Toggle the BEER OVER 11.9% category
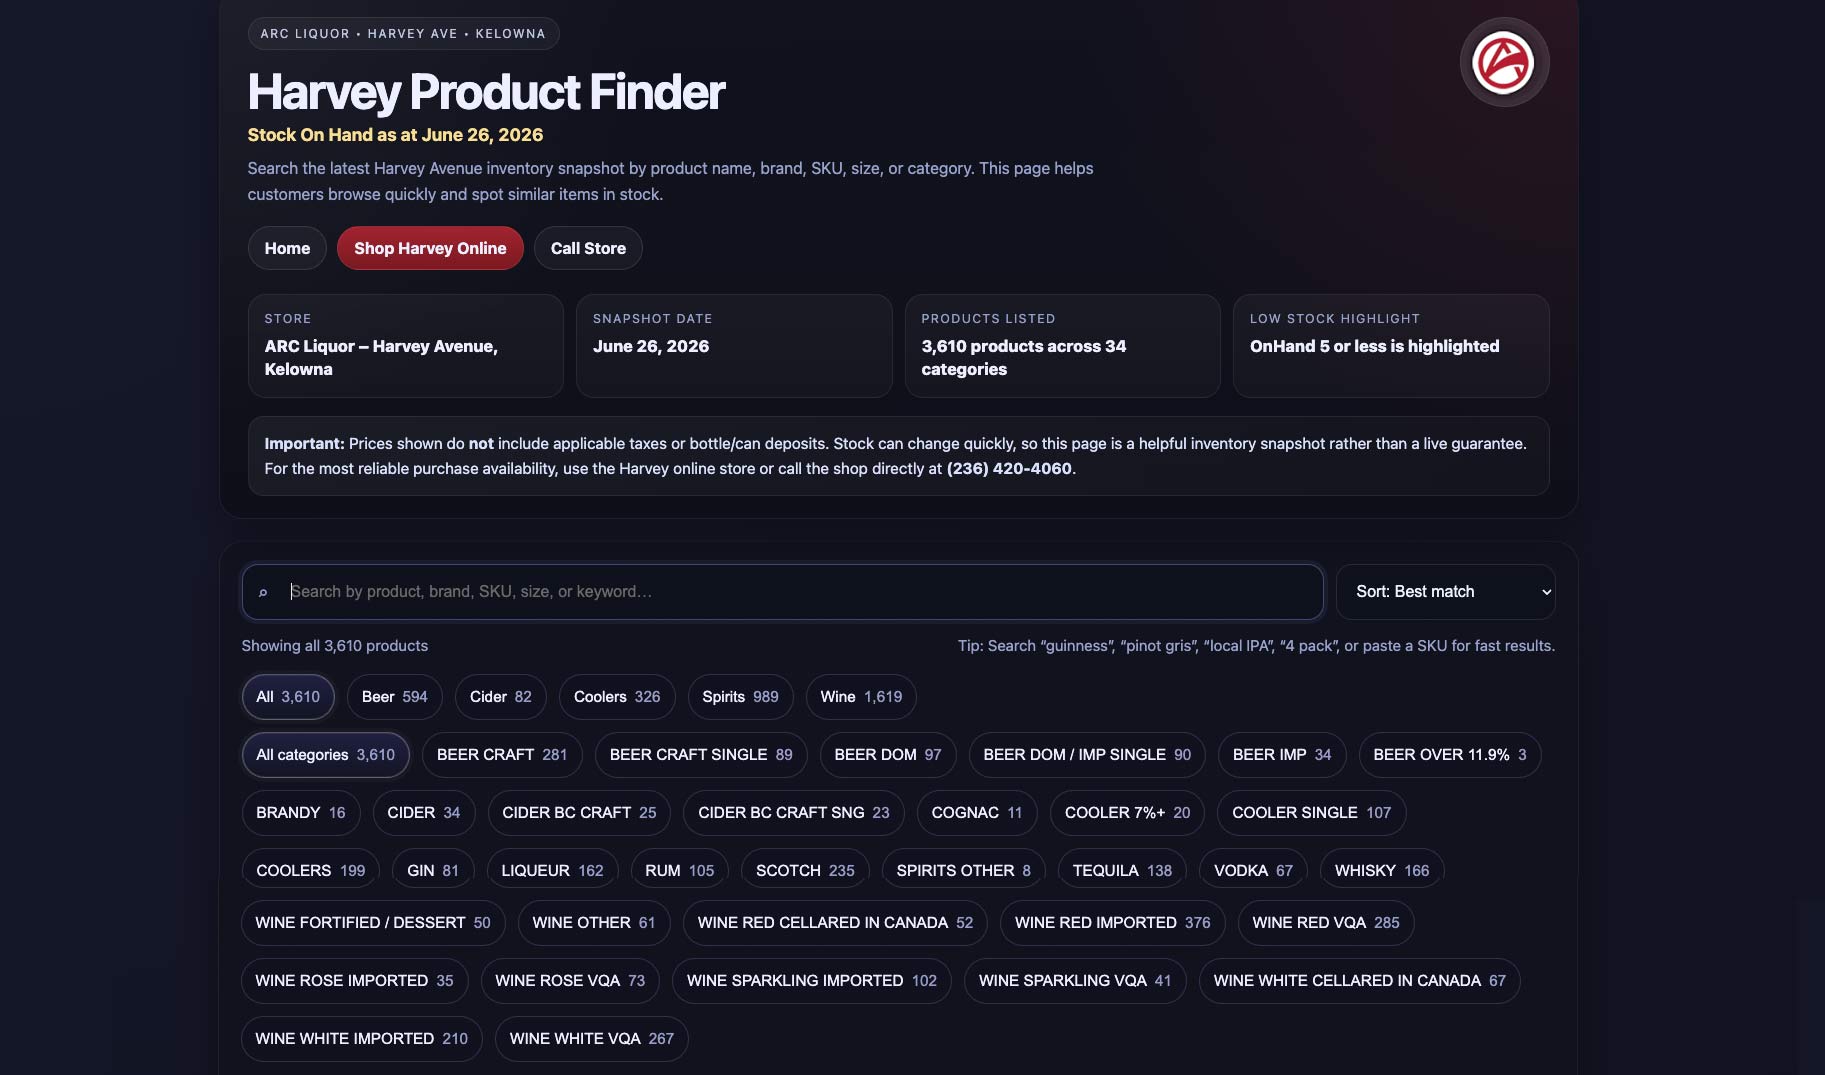The image size is (1825, 1075). click(x=1450, y=755)
